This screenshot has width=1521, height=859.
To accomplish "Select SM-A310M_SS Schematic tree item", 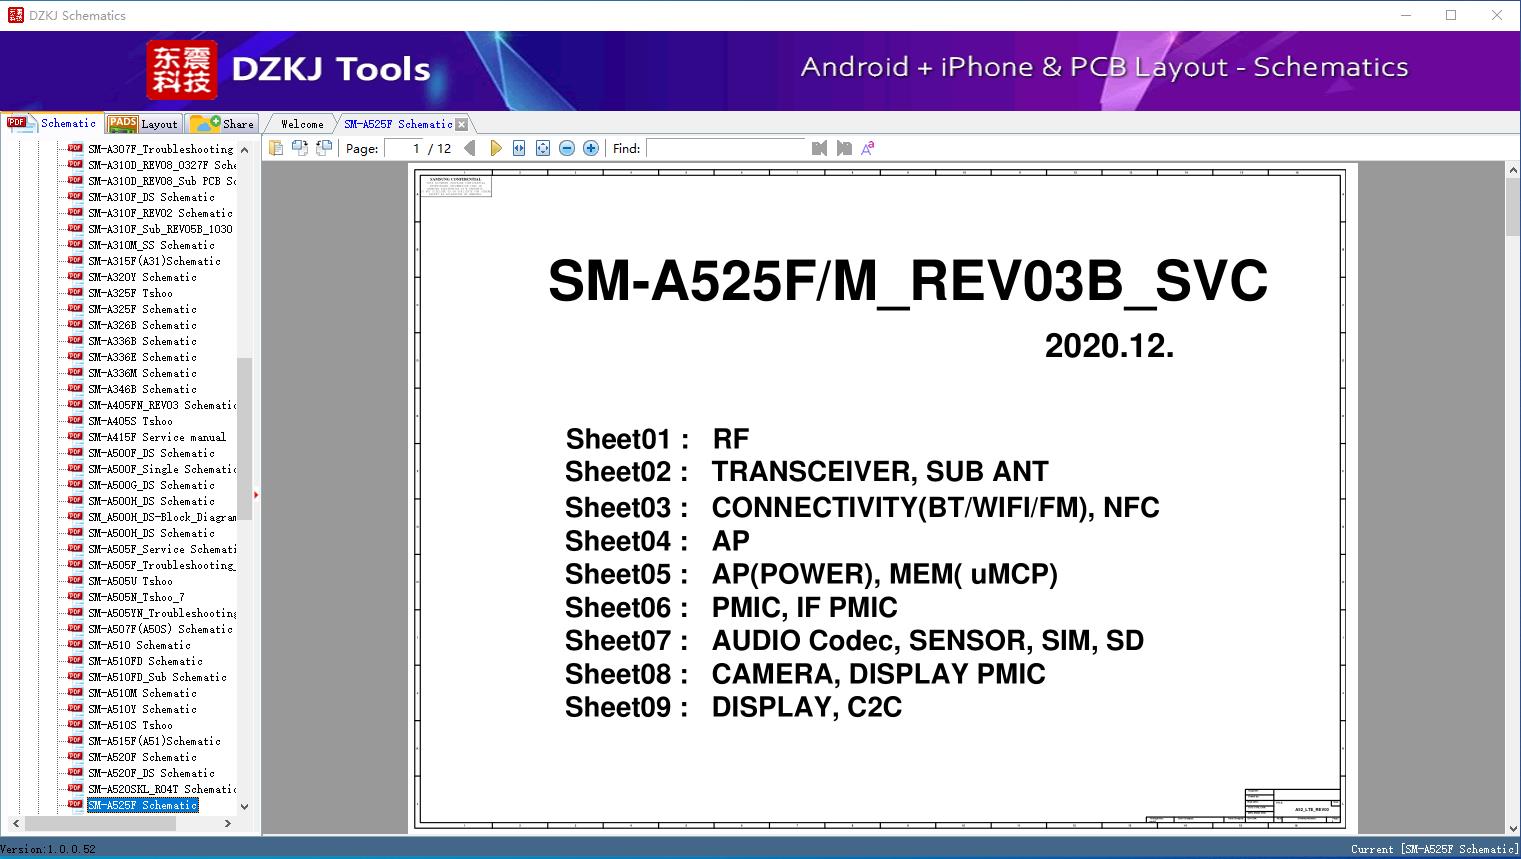I will point(151,245).
